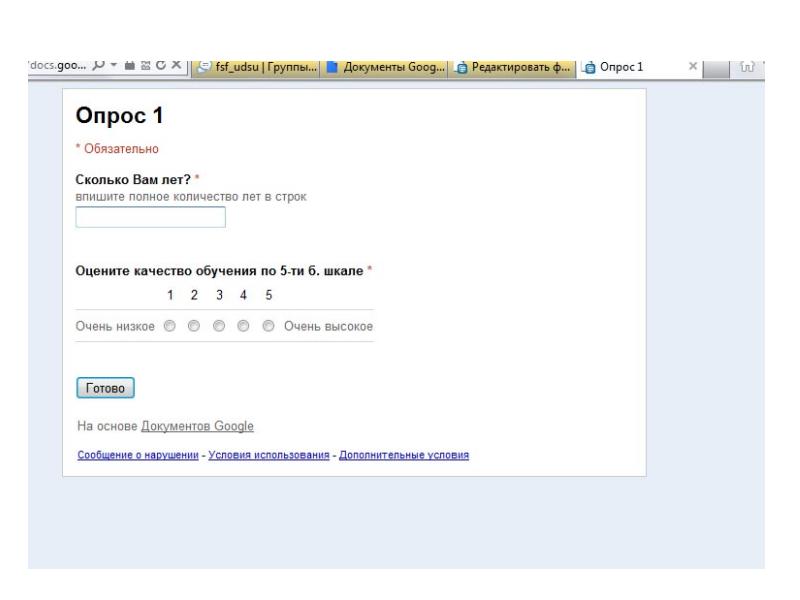Image resolution: width=800 pixels, height=600 pixels.
Task: Switch to the Документы Google tab
Action: (x=384, y=67)
